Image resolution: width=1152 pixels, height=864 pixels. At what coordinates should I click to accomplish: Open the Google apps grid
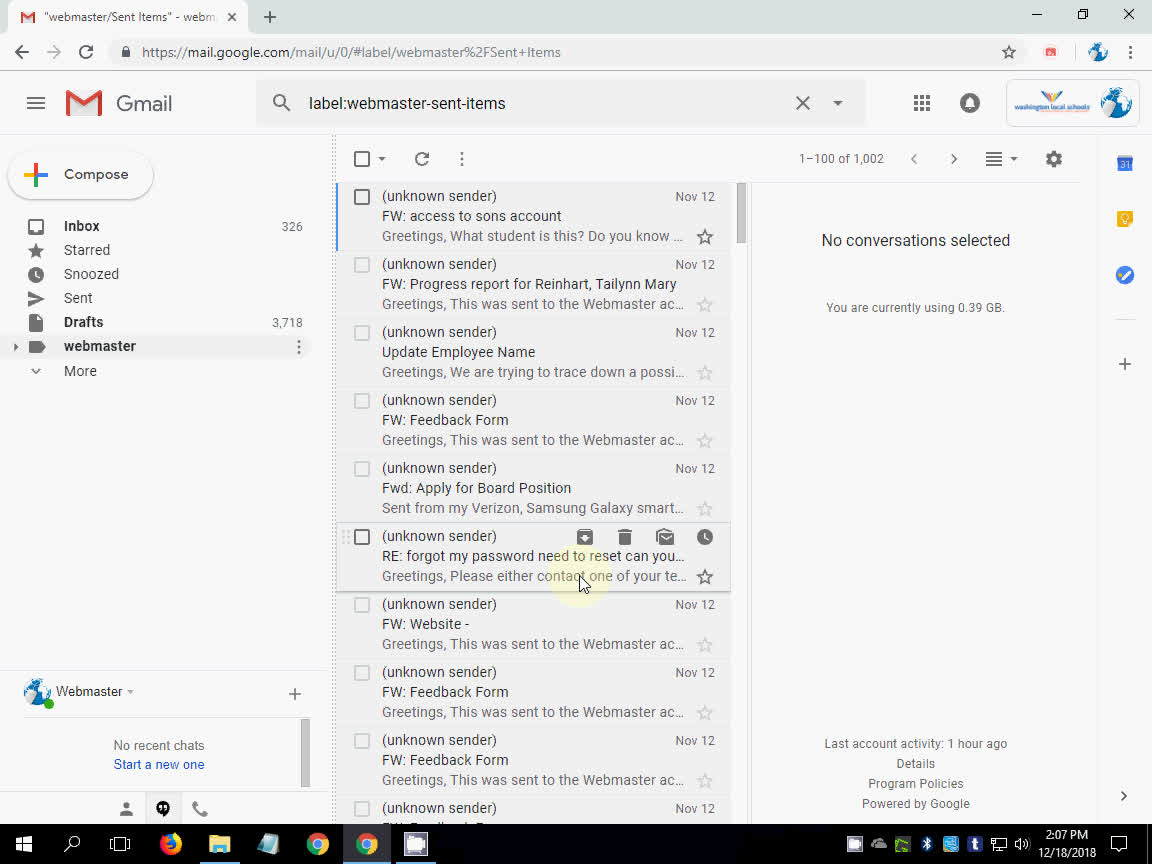click(921, 103)
